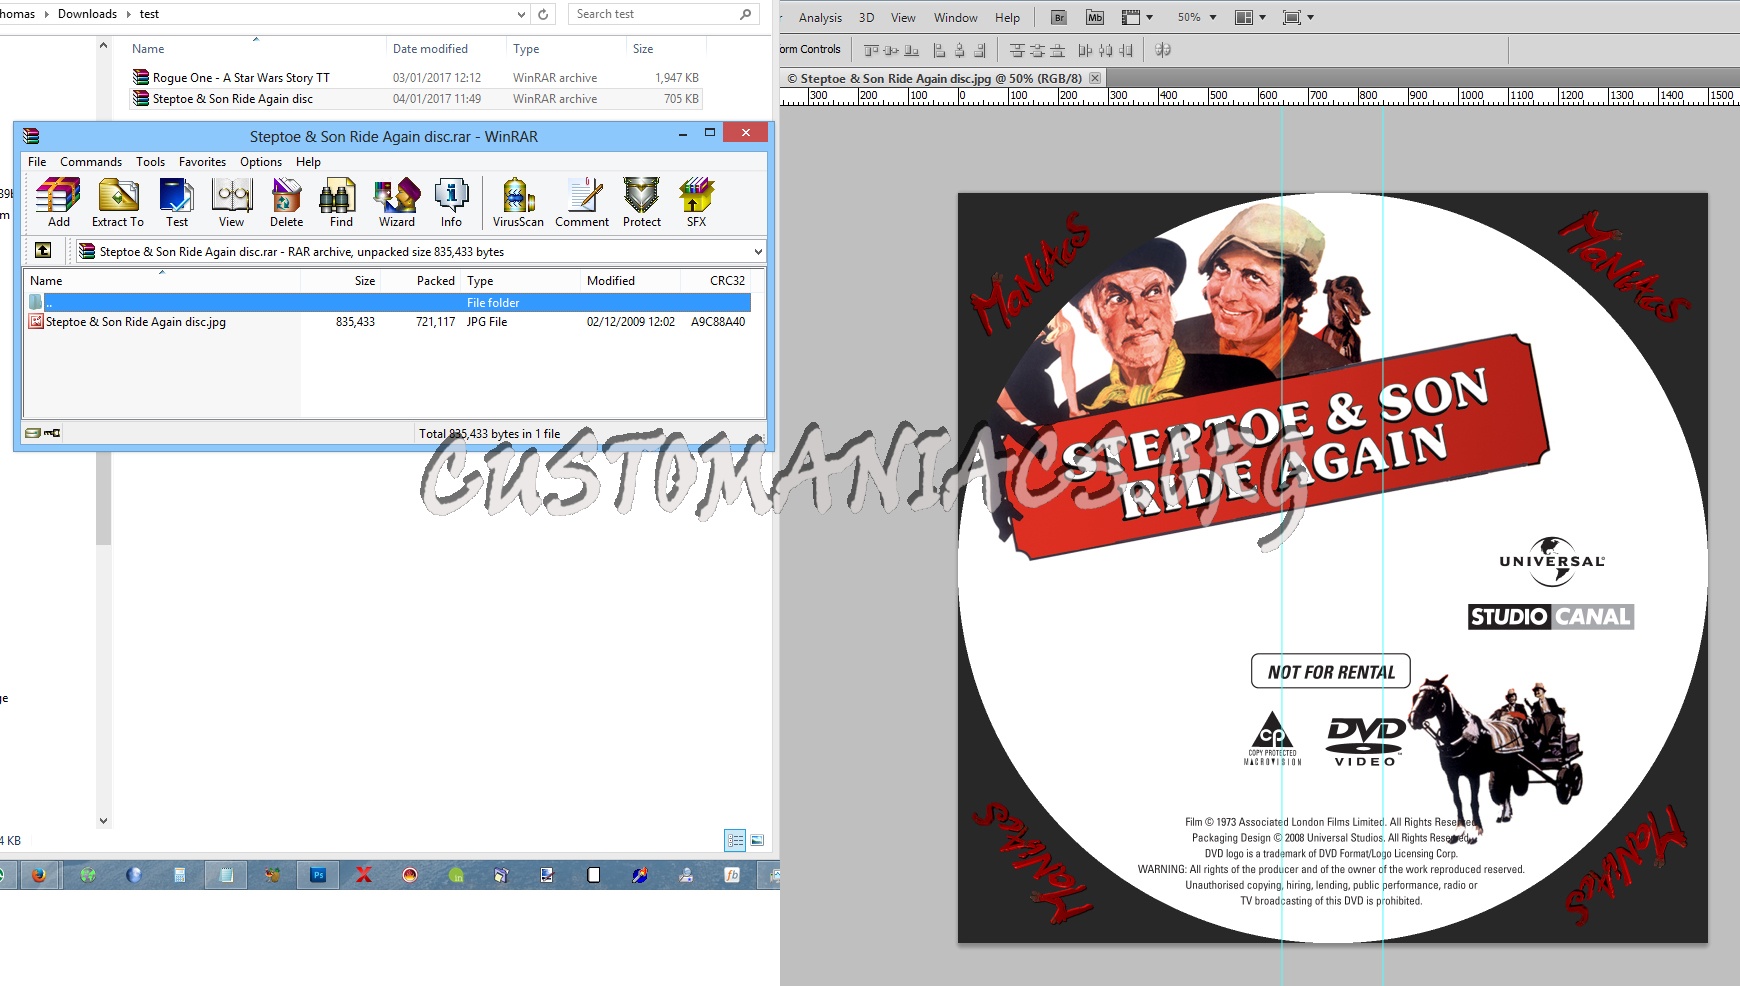Viewport: 1740px width, 986px height.
Task: Open WinRAR Options menu
Action: pos(261,162)
